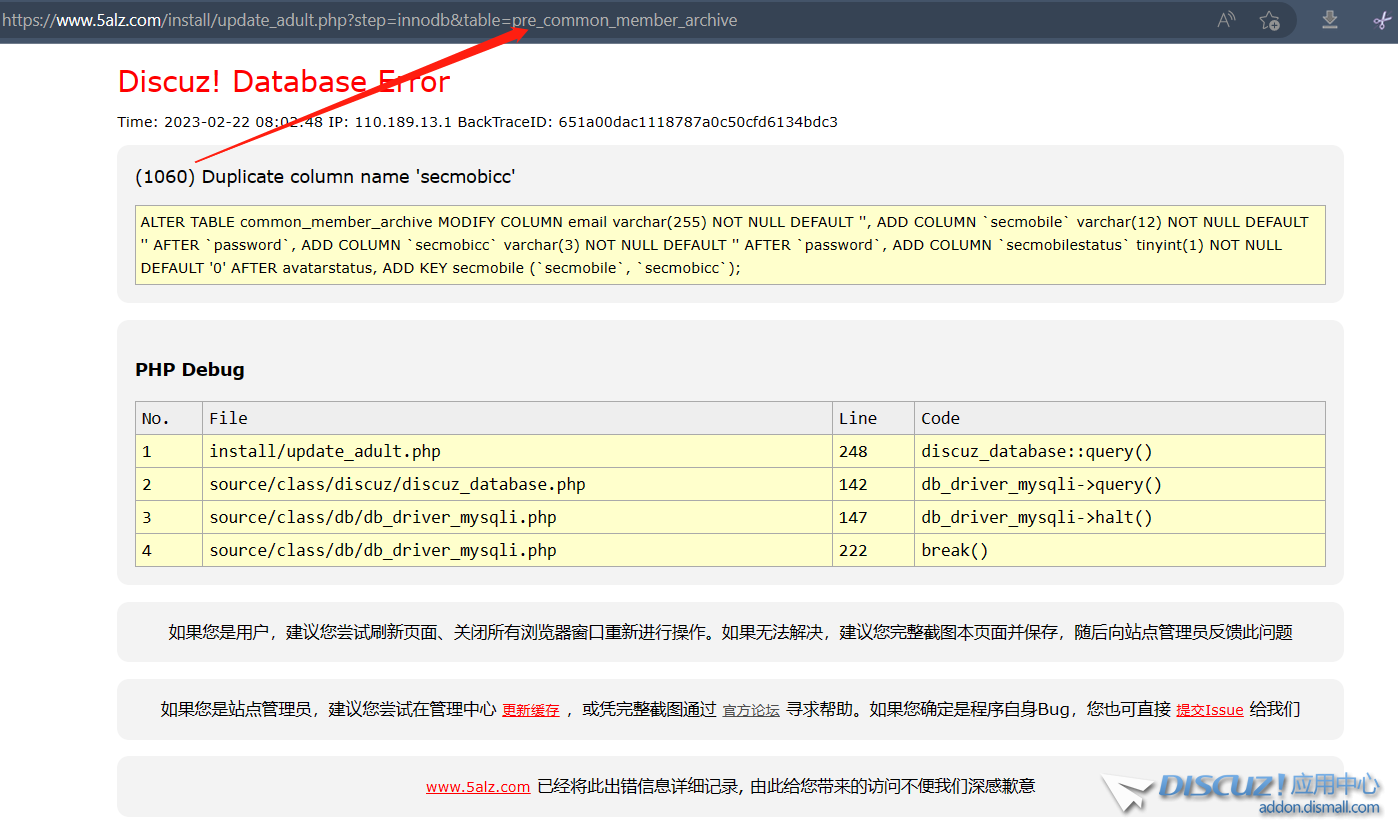This screenshot has height=833, width=1398.
Task: Click 'db_driver_mysqli->halt()' code cell
Action: click(x=1120, y=517)
